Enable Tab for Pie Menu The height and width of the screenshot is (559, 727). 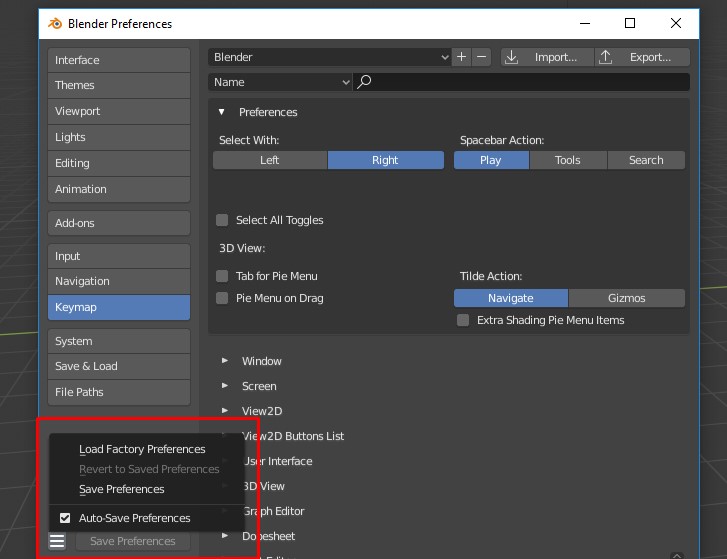pos(222,276)
